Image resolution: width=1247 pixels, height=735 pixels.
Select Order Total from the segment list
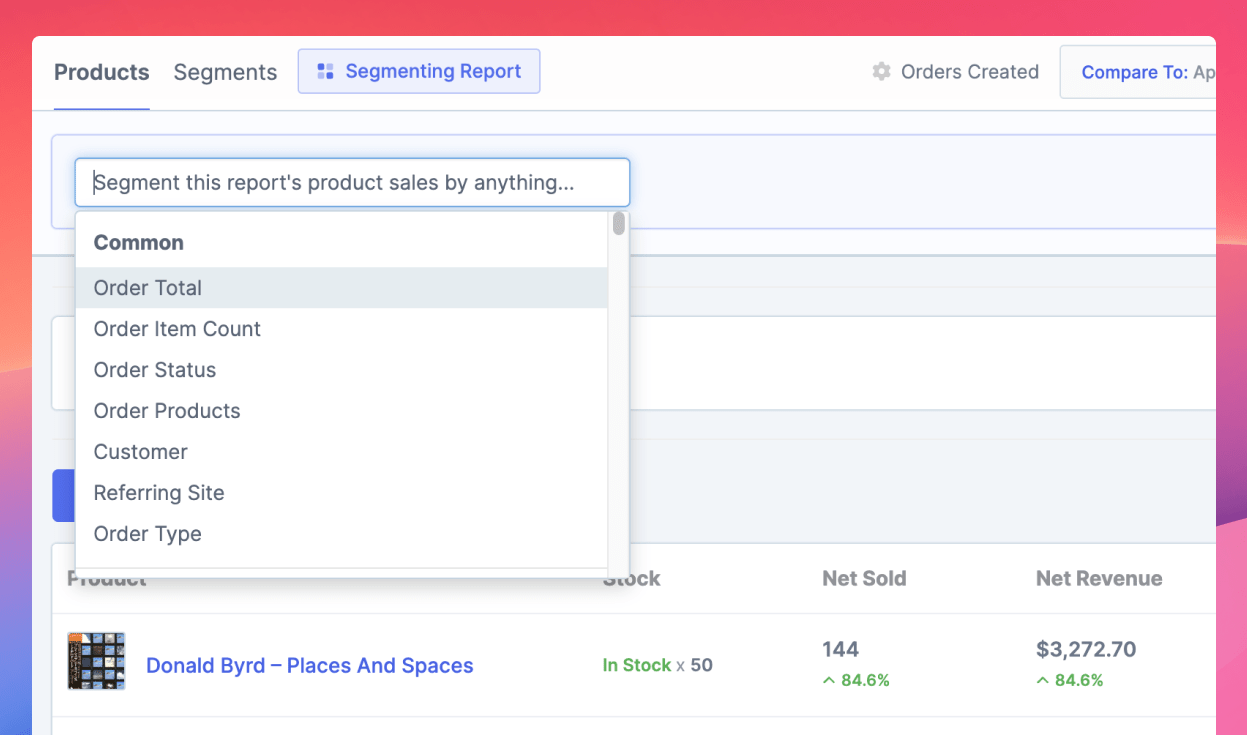tap(148, 287)
